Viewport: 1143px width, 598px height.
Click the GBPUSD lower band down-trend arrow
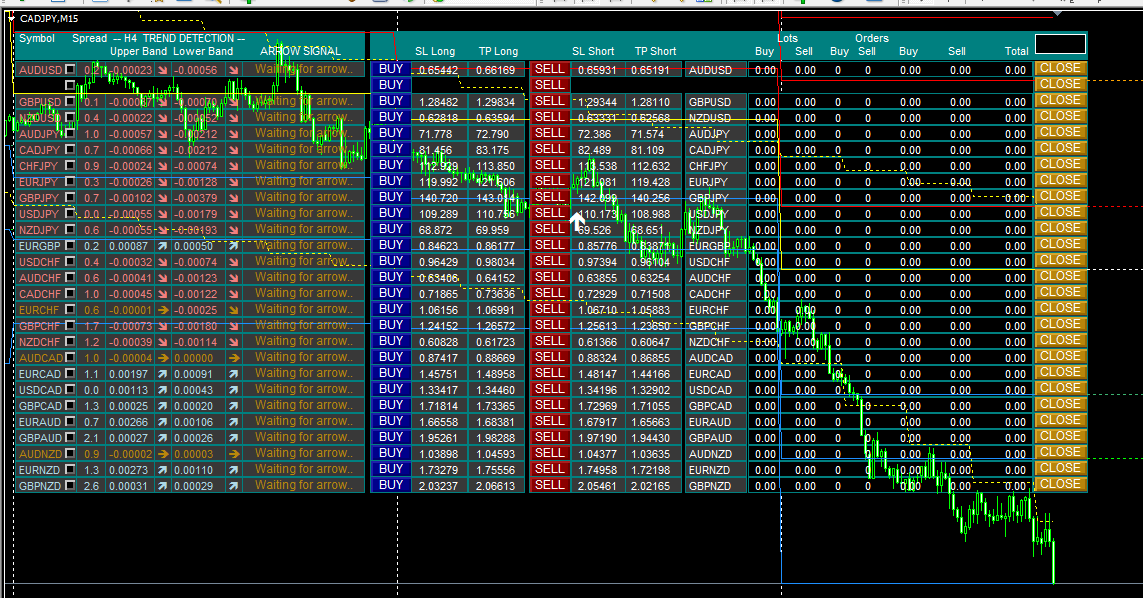[233, 102]
